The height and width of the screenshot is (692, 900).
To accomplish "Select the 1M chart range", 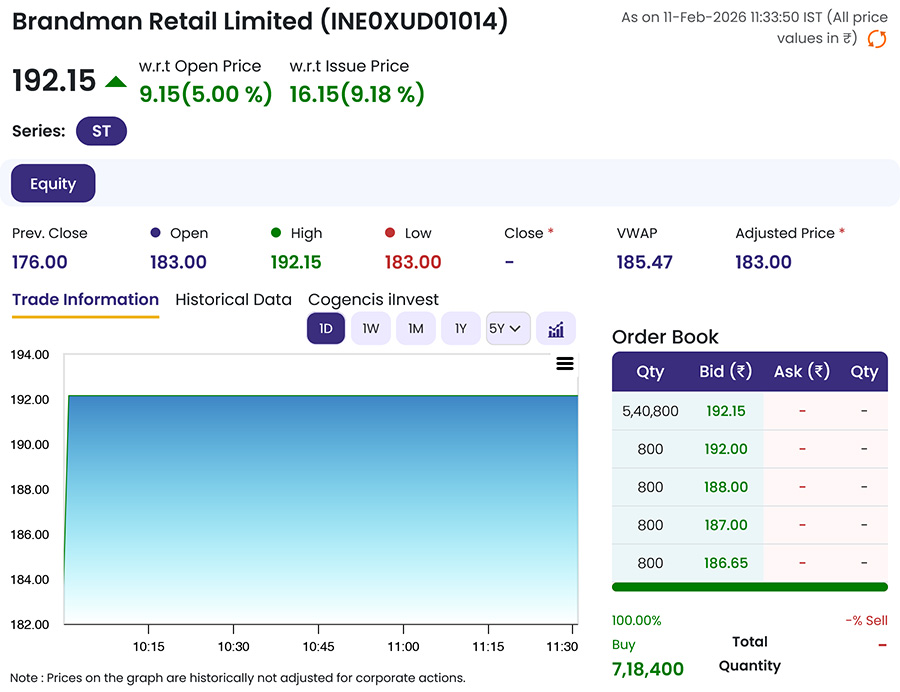I will pyautogui.click(x=416, y=329).
